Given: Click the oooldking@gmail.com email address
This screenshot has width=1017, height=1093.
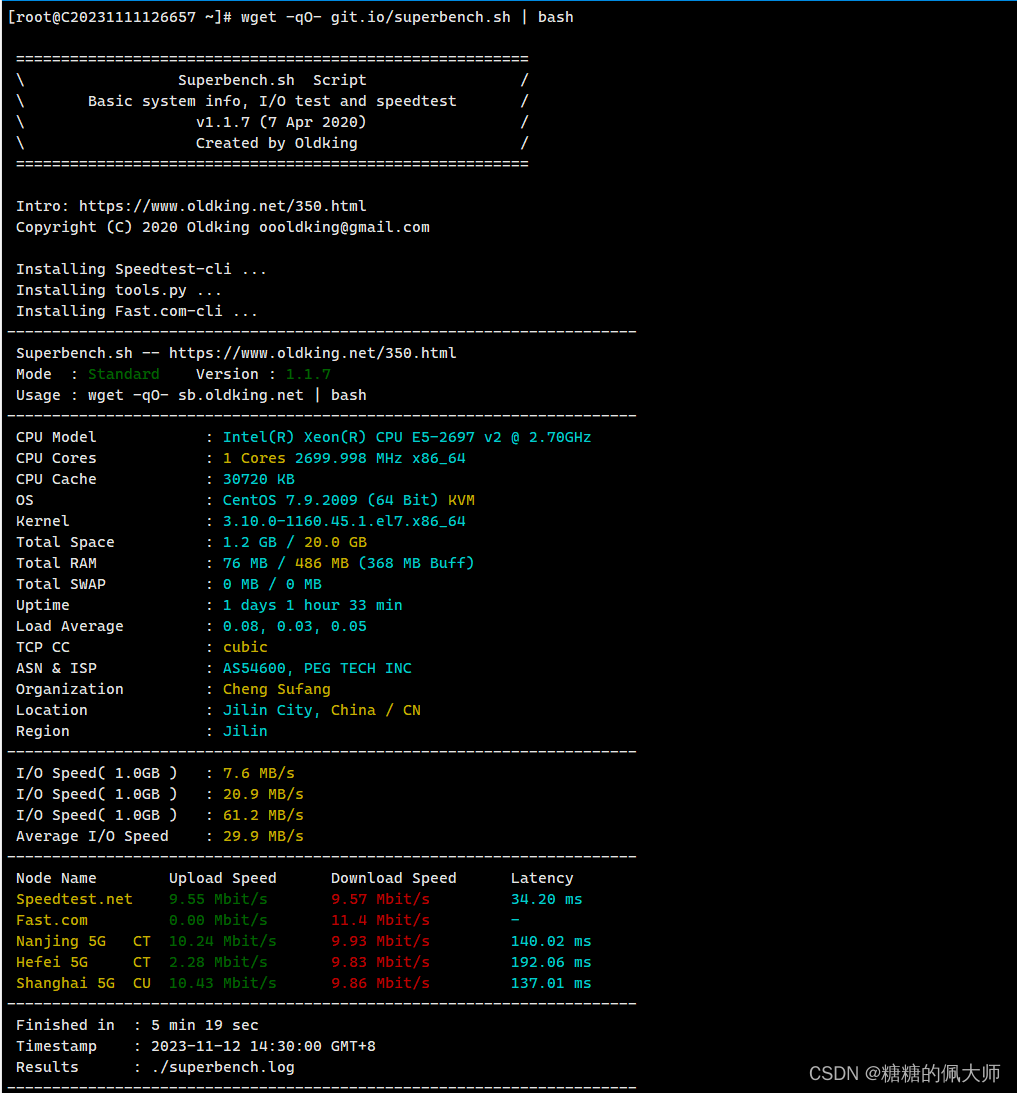Looking at the screenshot, I should 344,227.
